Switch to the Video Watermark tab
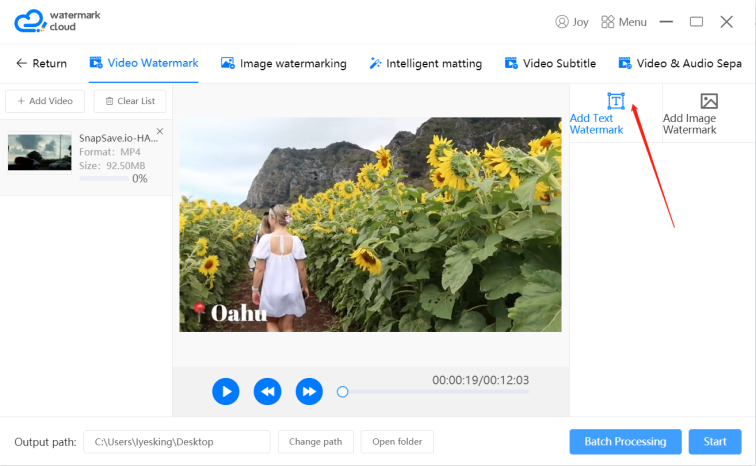 [x=144, y=63]
